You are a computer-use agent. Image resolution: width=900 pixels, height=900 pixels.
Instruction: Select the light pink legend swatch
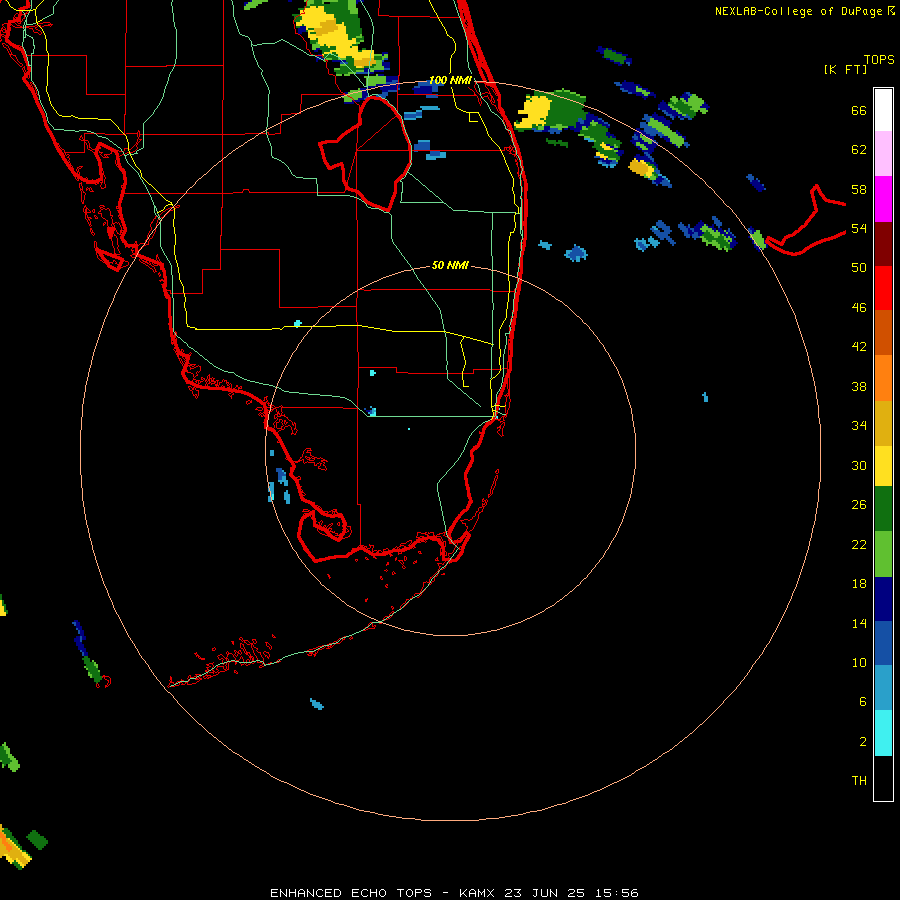883,153
